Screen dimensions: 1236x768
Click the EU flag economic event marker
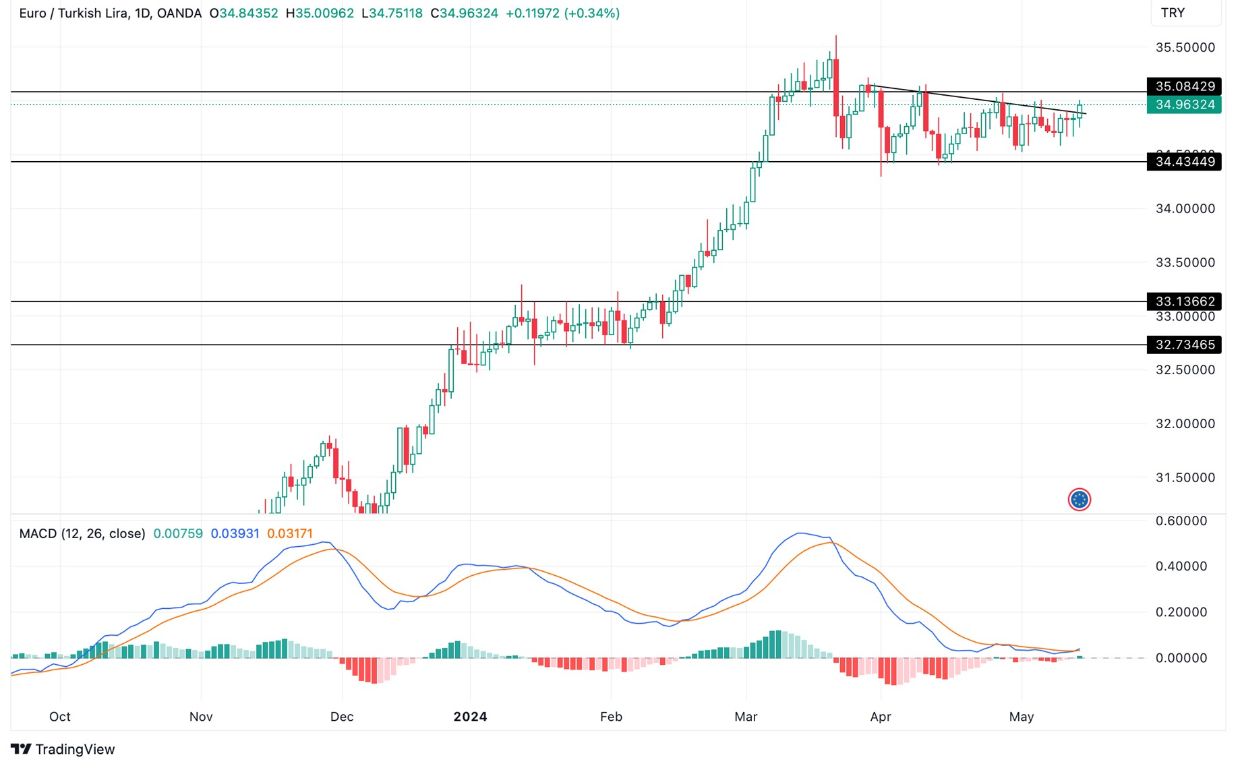pos(1079,499)
